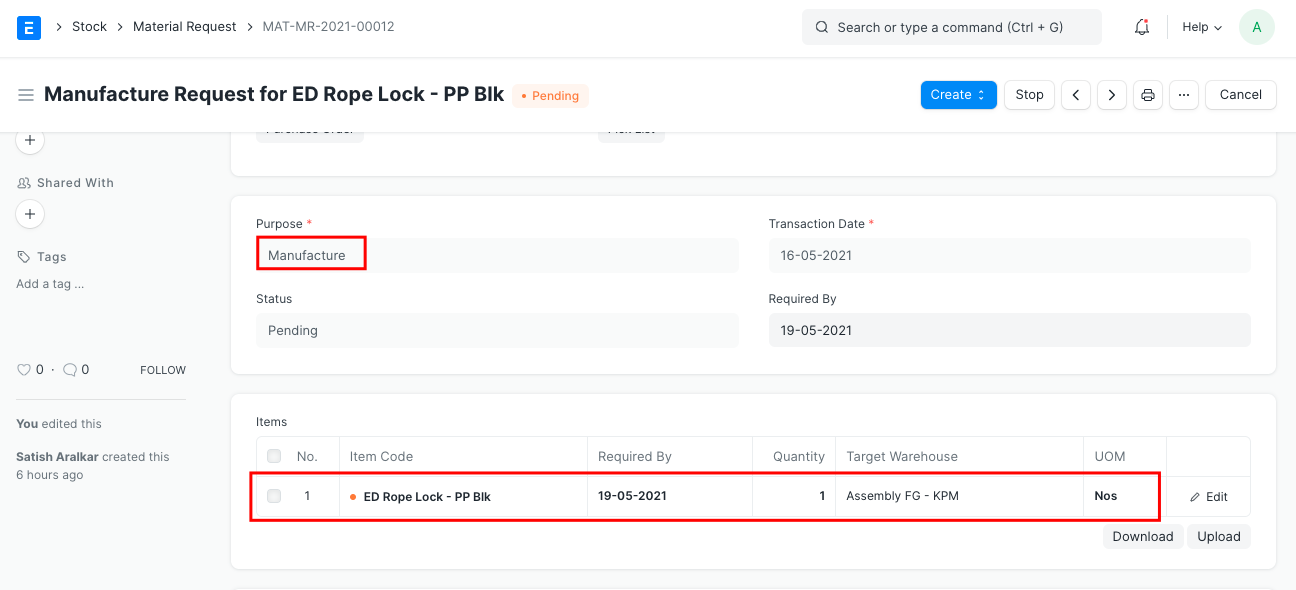1296x590 pixels.
Task: Select all items header checkbox
Action: pos(274,457)
